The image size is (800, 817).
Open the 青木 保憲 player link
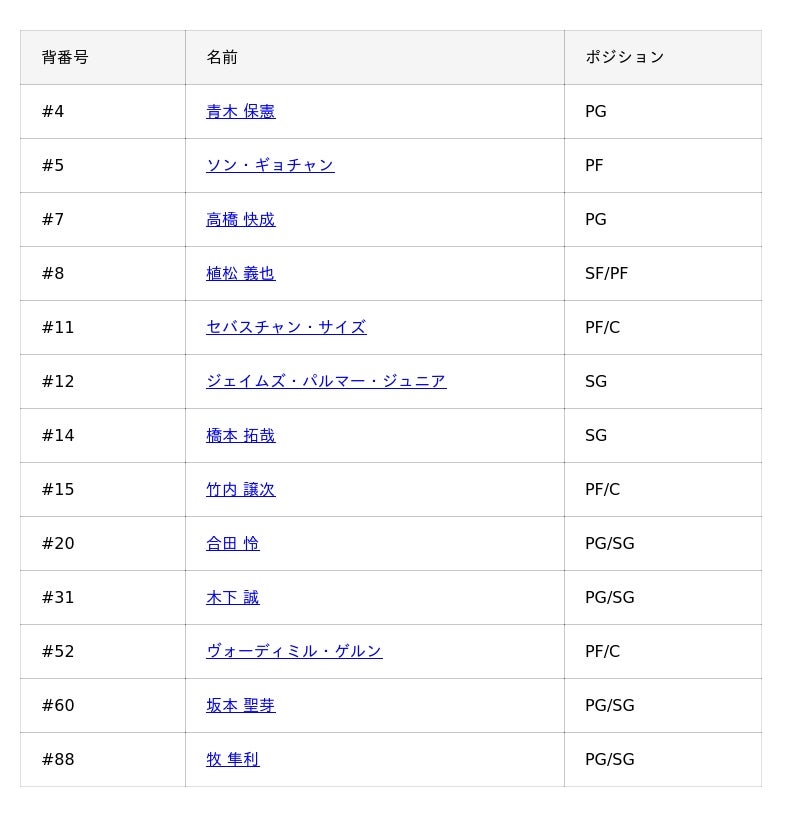pos(240,112)
